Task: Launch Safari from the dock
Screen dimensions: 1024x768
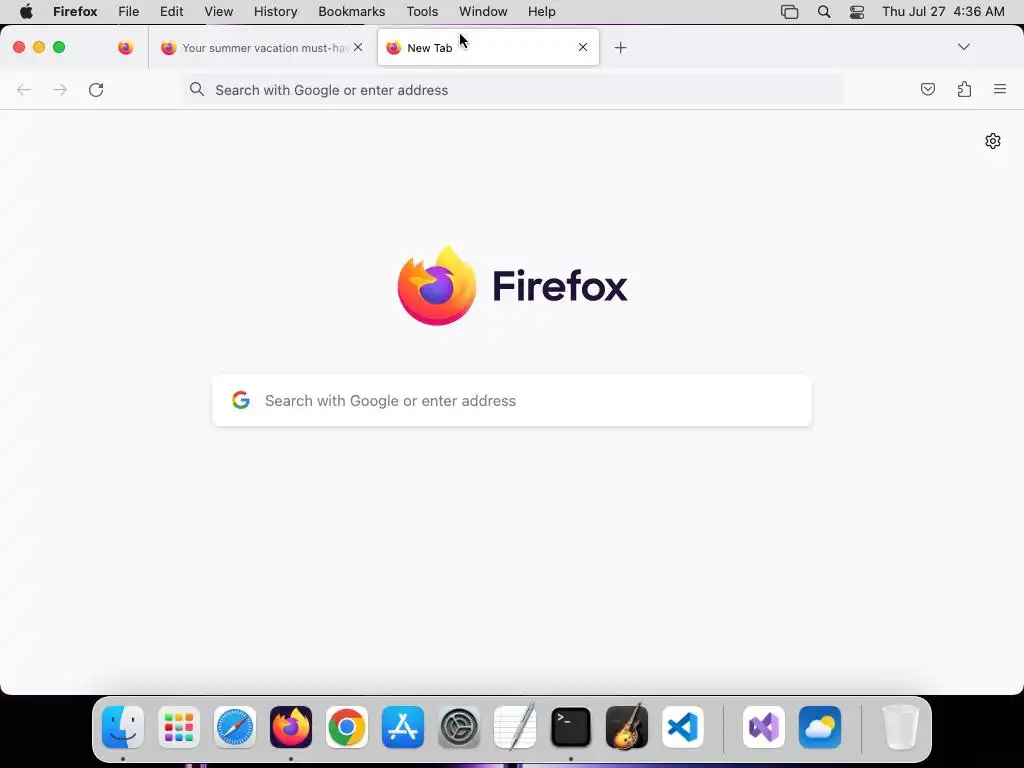Action: pyautogui.click(x=235, y=727)
